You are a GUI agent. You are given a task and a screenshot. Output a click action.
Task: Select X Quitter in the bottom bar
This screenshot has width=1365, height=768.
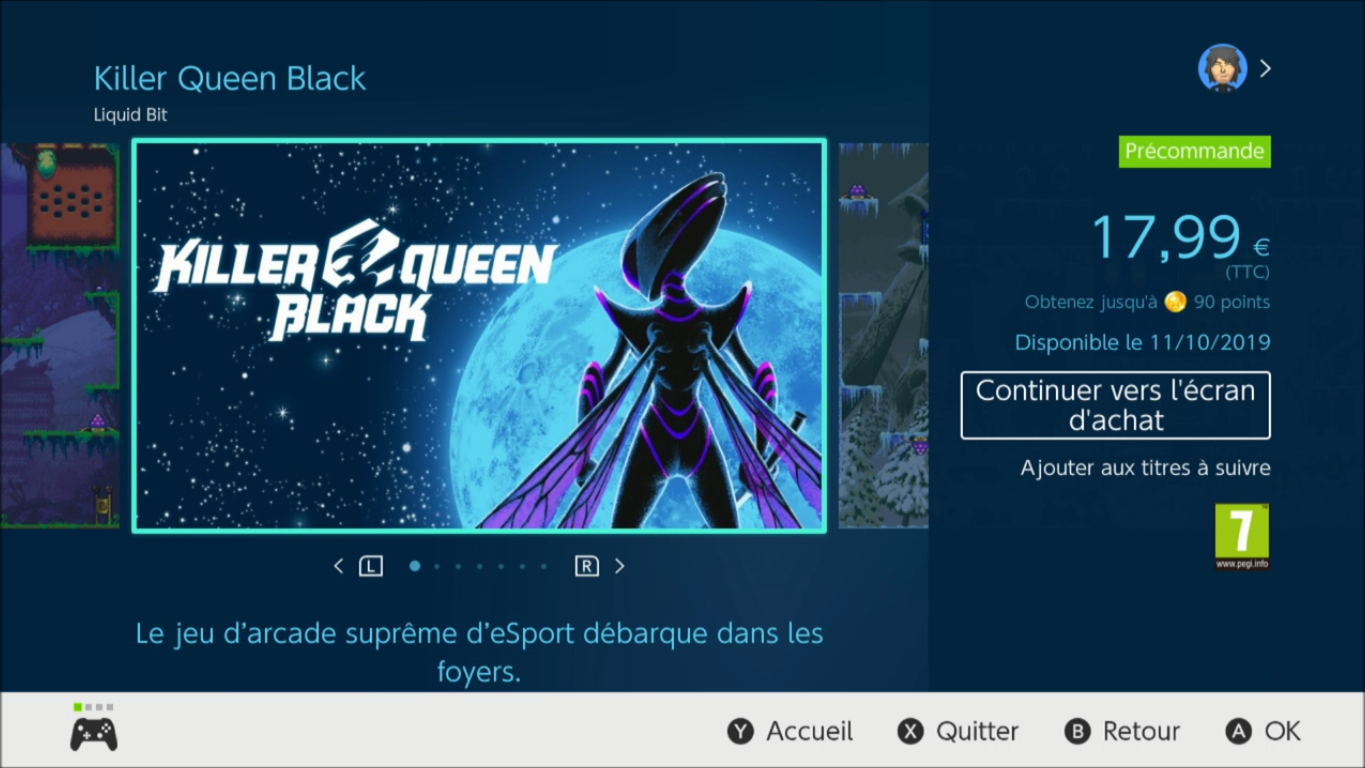pos(958,731)
